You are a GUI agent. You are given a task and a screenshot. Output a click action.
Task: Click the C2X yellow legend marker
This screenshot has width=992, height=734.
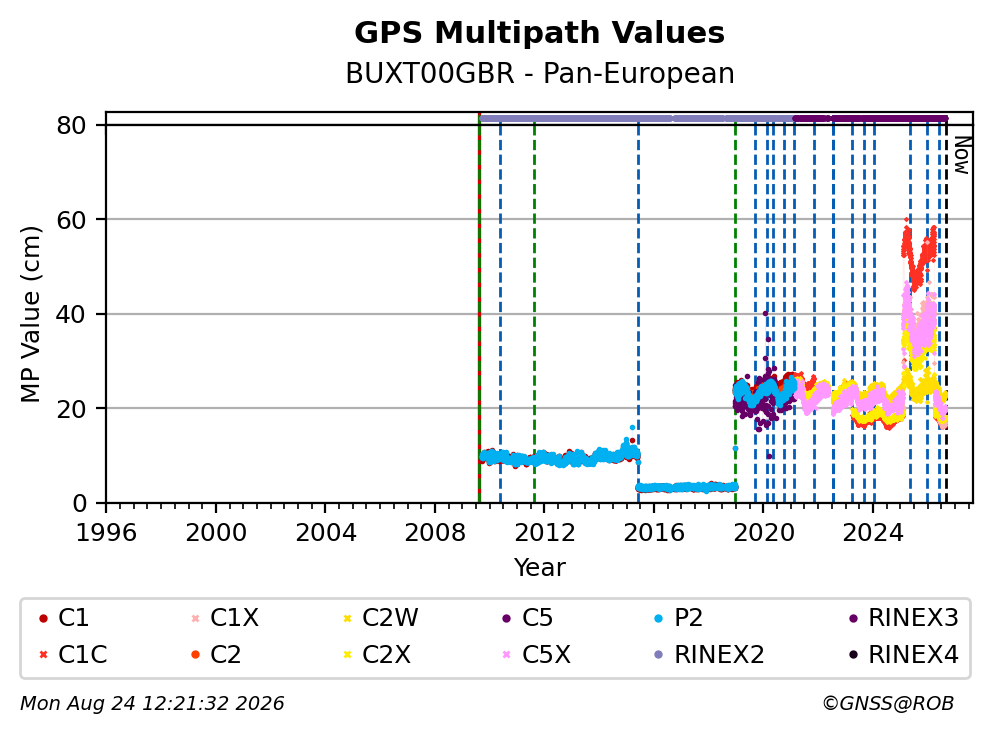click(347, 655)
